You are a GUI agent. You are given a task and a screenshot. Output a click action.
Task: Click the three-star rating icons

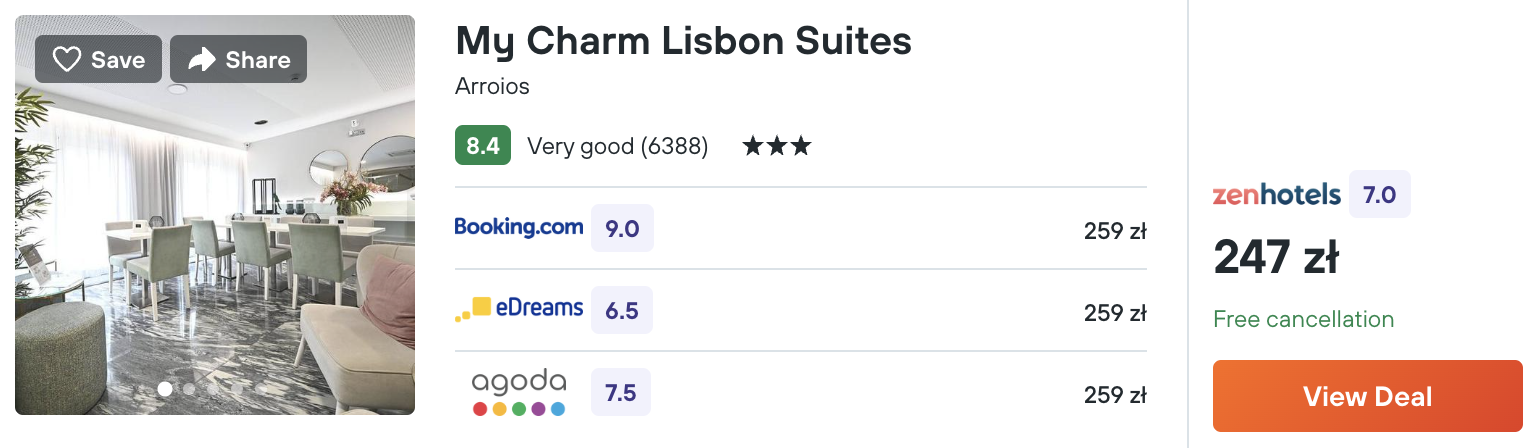pos(777,147)
